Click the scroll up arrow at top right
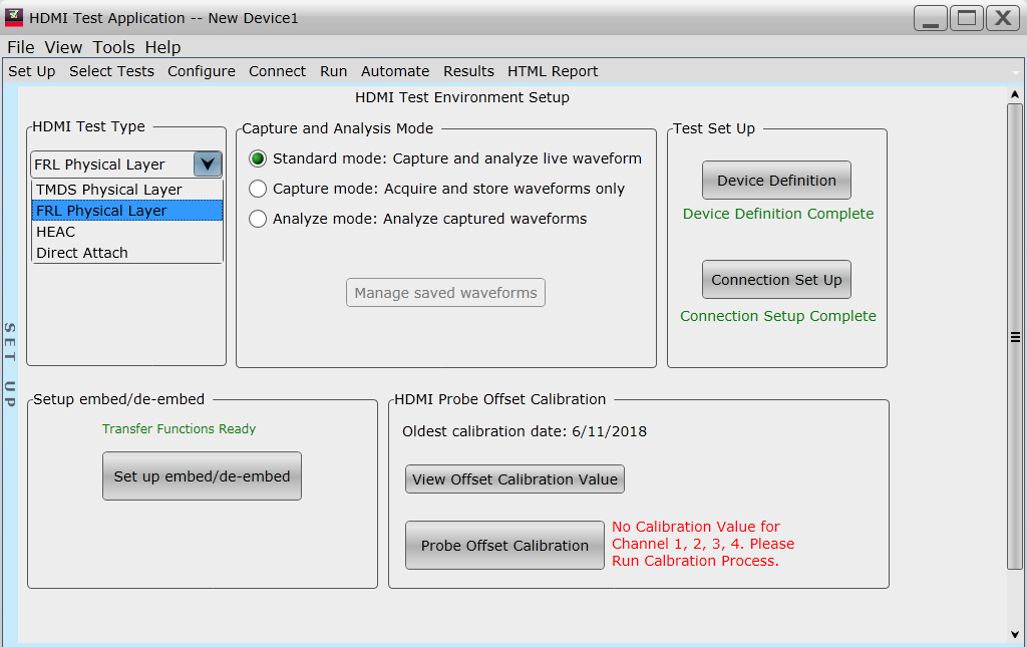The height and width of the screenshot is (647, 1027). pos(1015,95)
